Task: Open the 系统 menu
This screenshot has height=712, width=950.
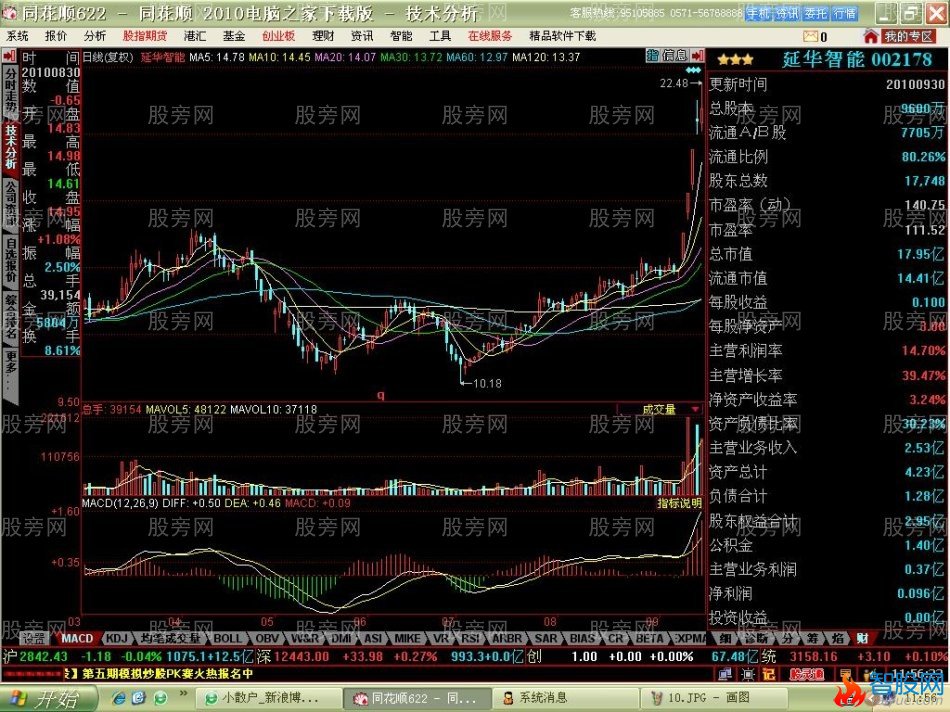Action: coord(17,36)
